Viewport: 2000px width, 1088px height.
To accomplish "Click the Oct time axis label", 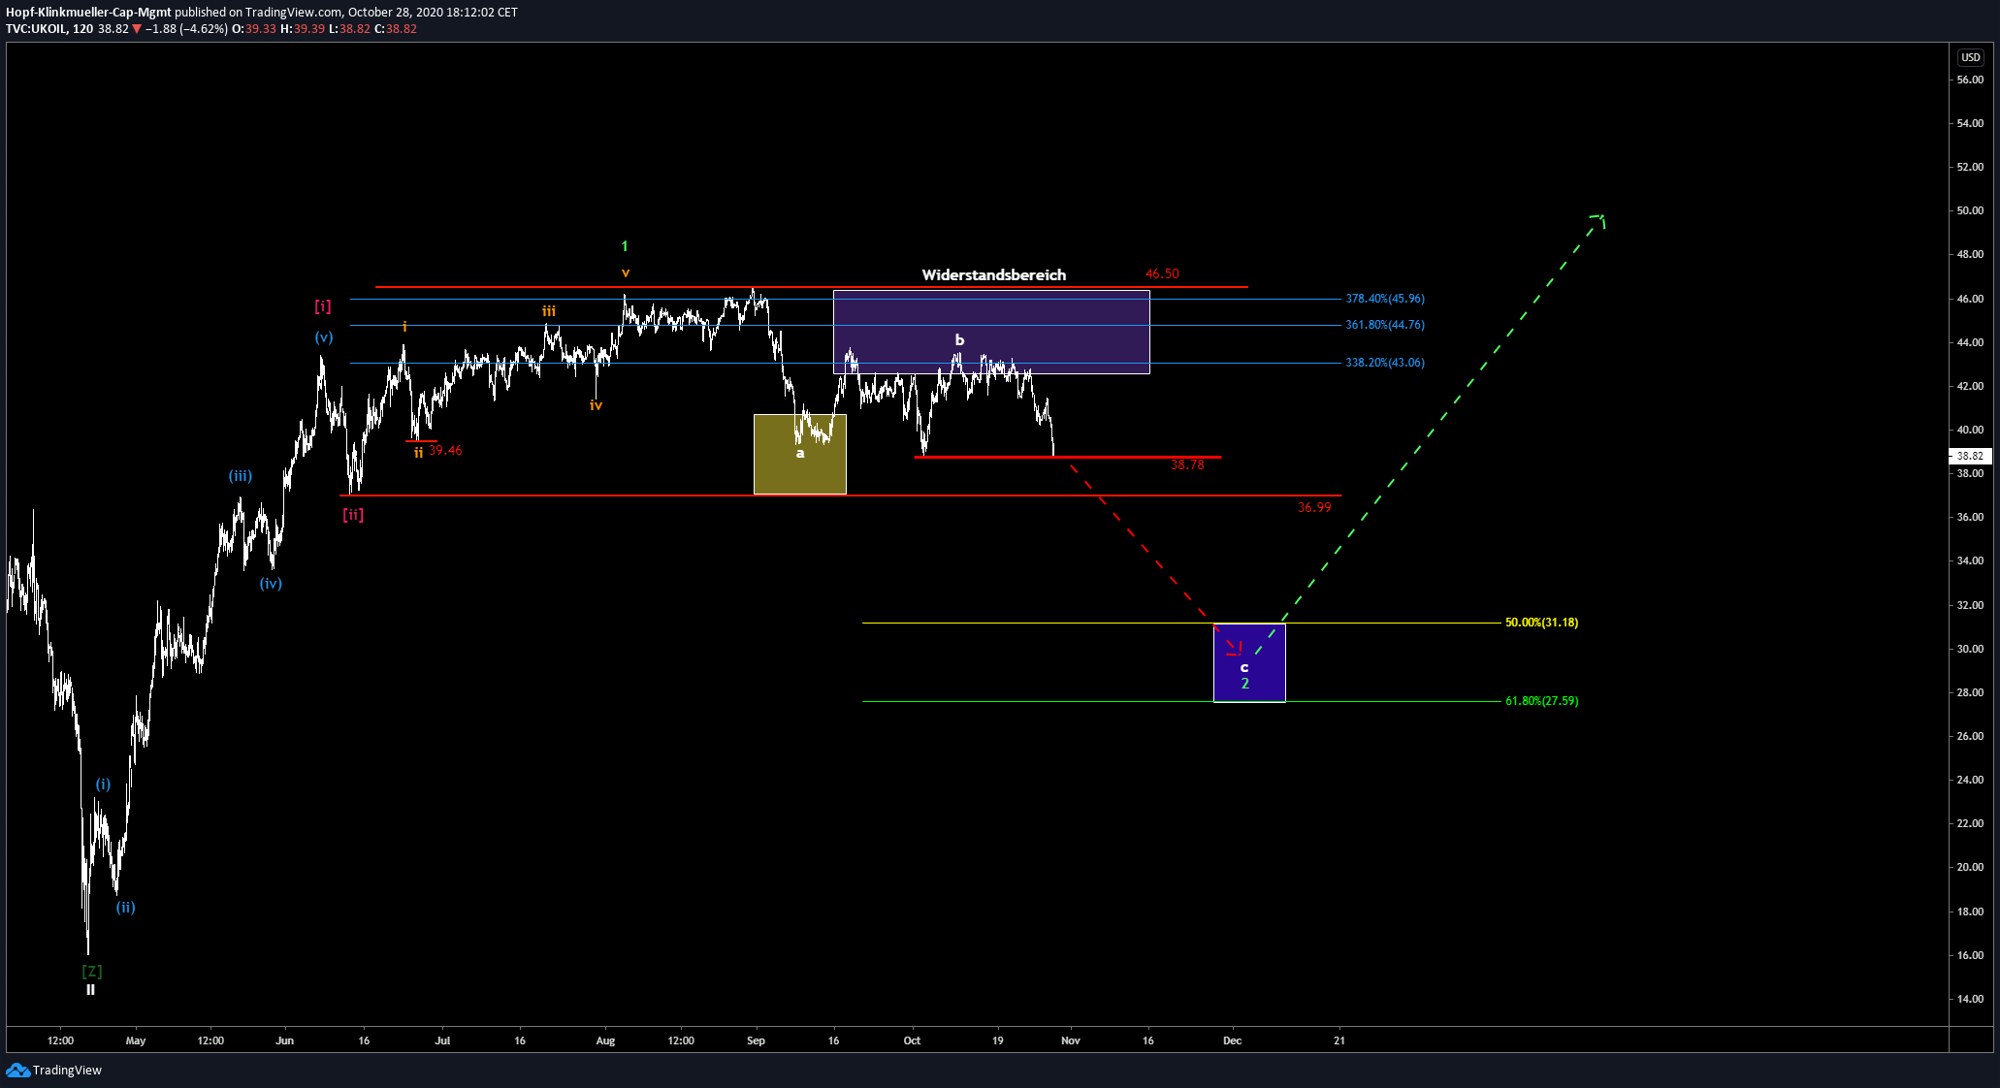I will tap(912, 1041).
